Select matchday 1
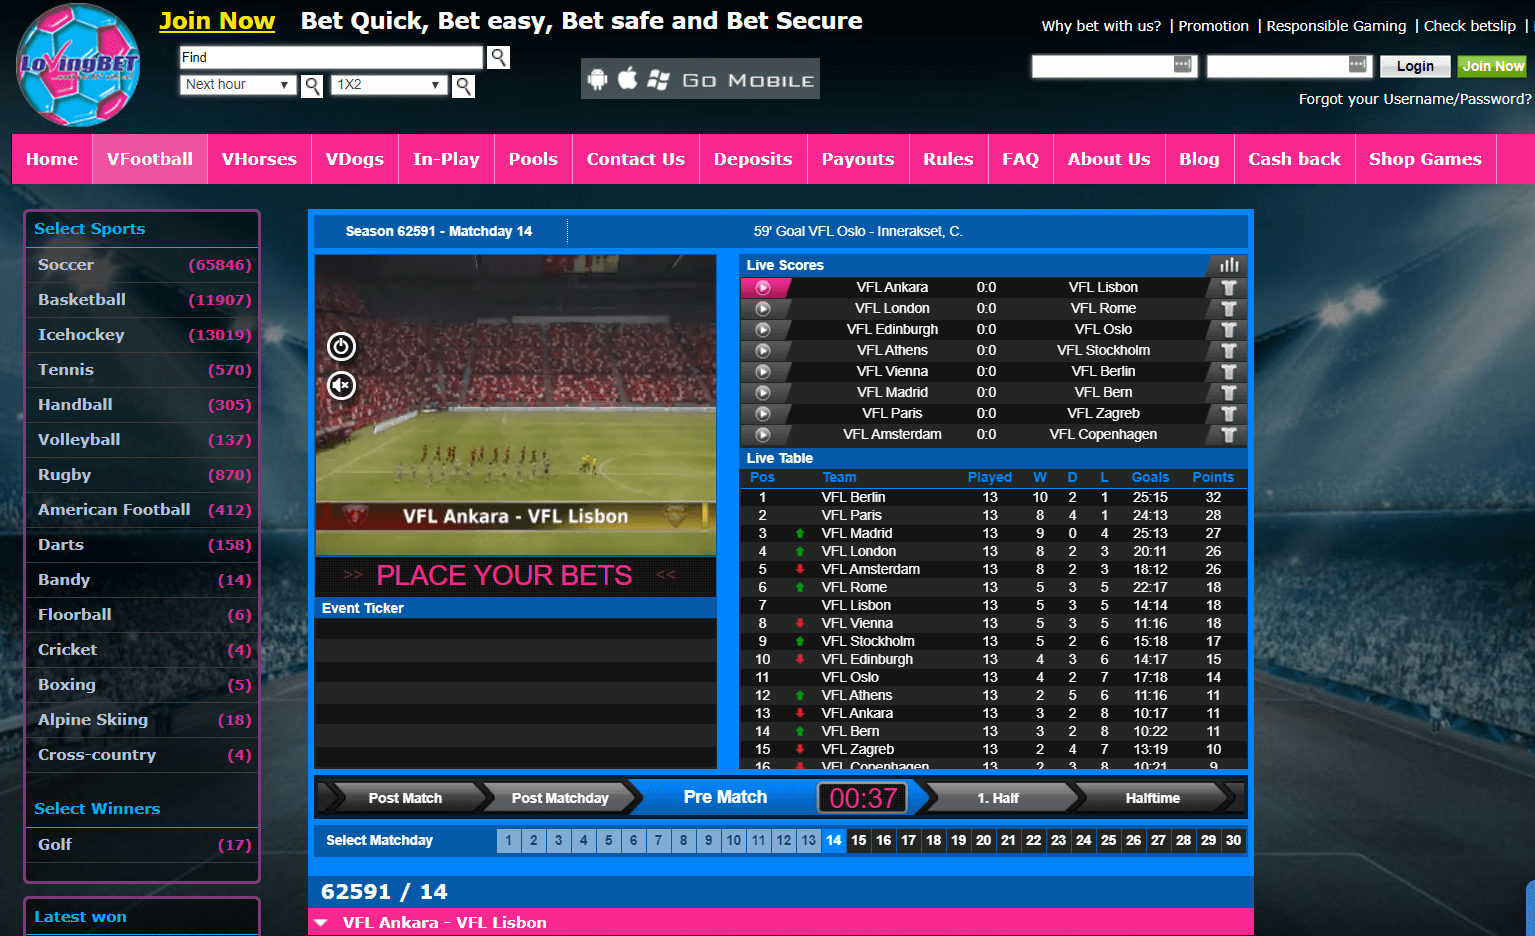 pos(508,840)
